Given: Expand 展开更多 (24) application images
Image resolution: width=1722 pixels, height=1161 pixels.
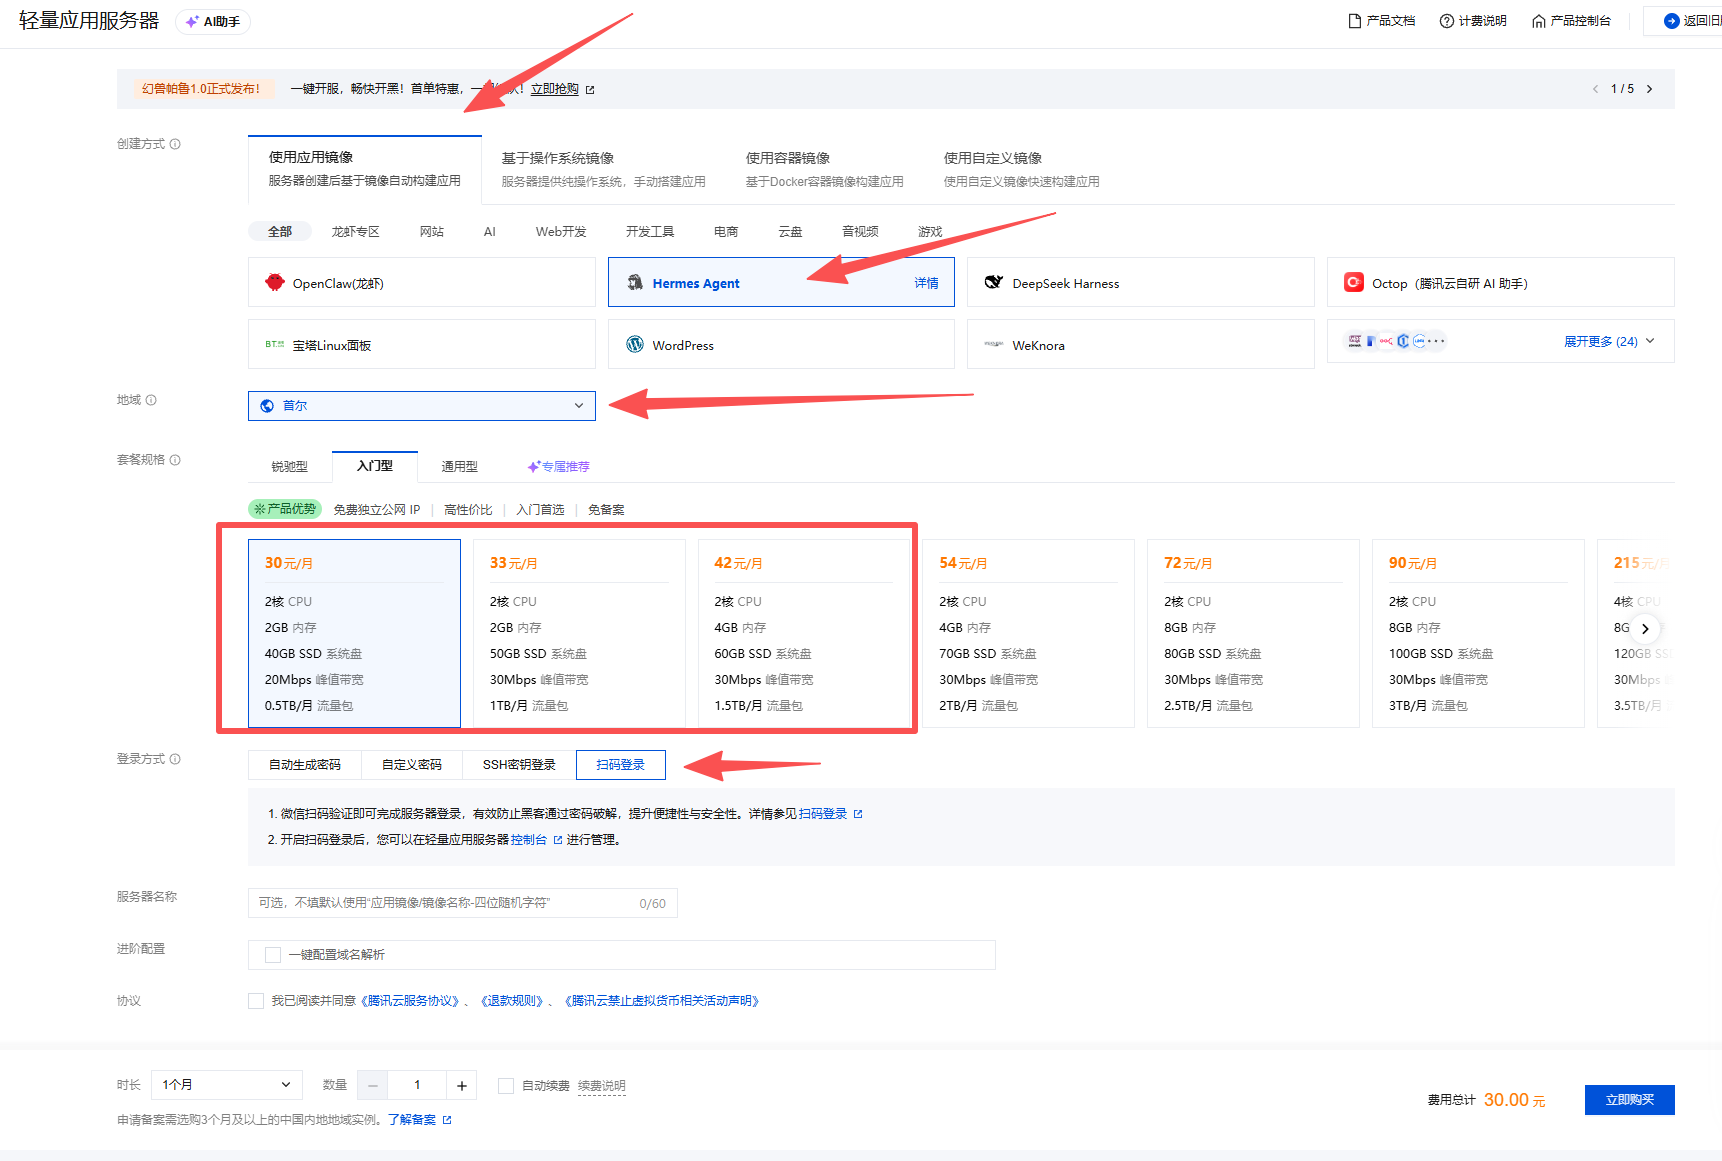Looking at the screenshot, I should 1609,342.
